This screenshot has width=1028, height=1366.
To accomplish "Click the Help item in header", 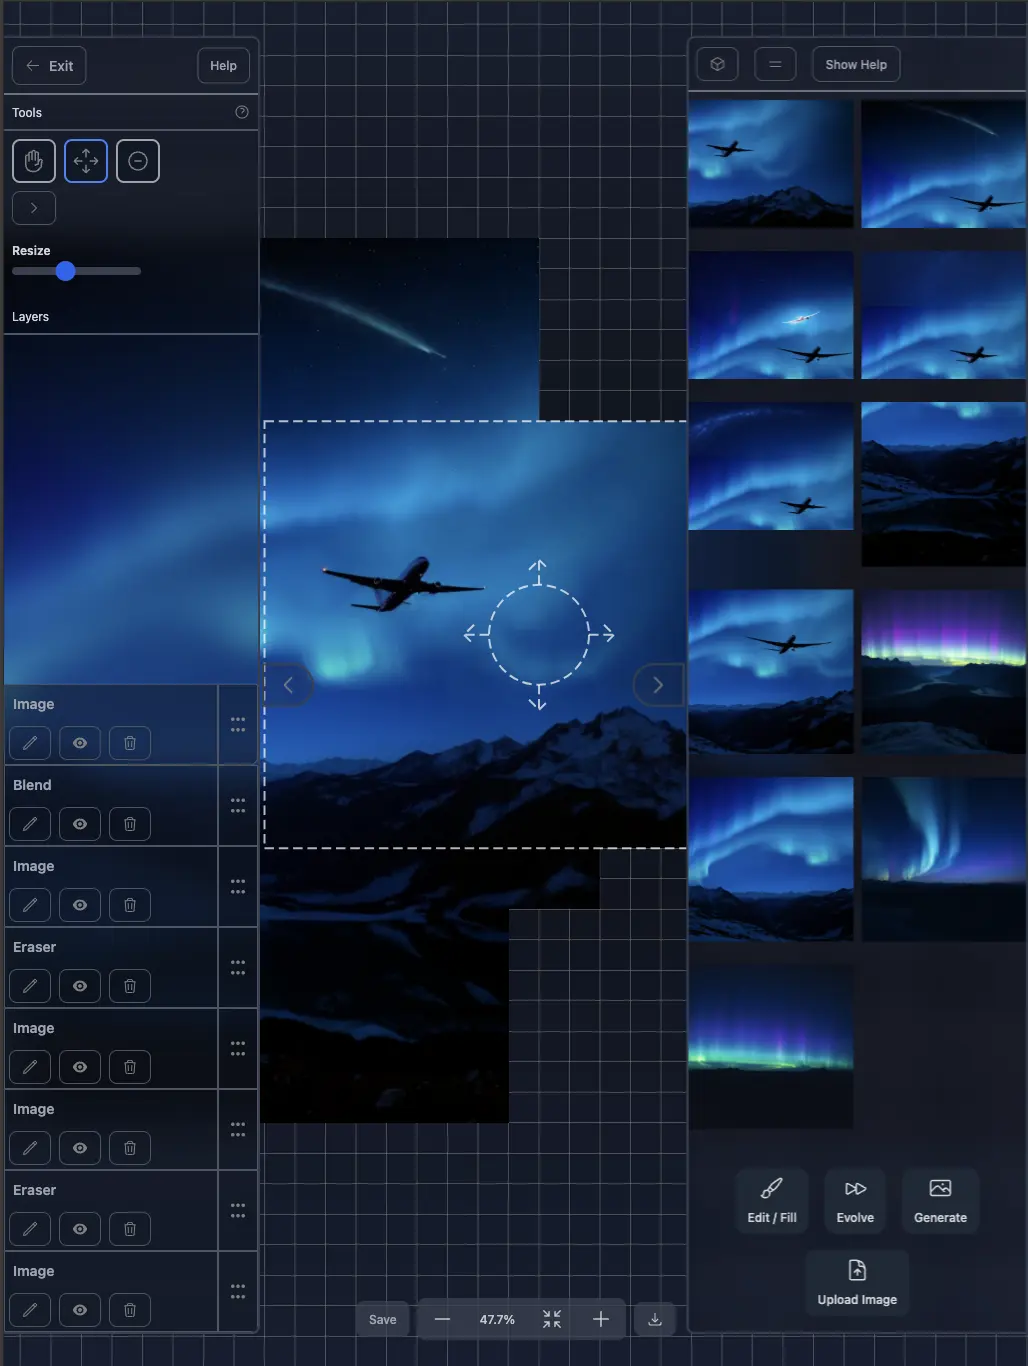I will pyautogui.click(x=223, y=65).
